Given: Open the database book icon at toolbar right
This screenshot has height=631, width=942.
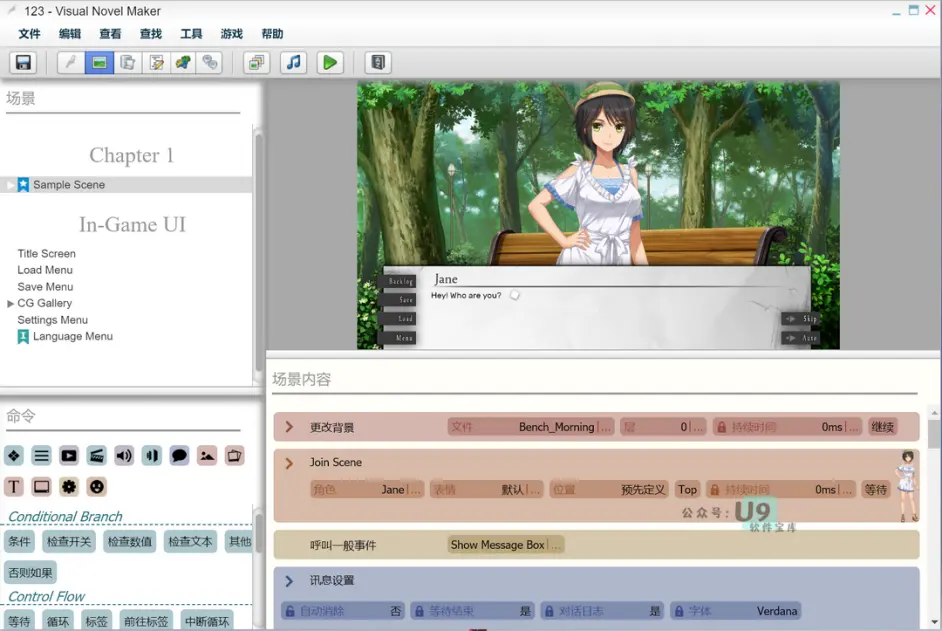Looking at the screenshot, I should tap(377, 62).
